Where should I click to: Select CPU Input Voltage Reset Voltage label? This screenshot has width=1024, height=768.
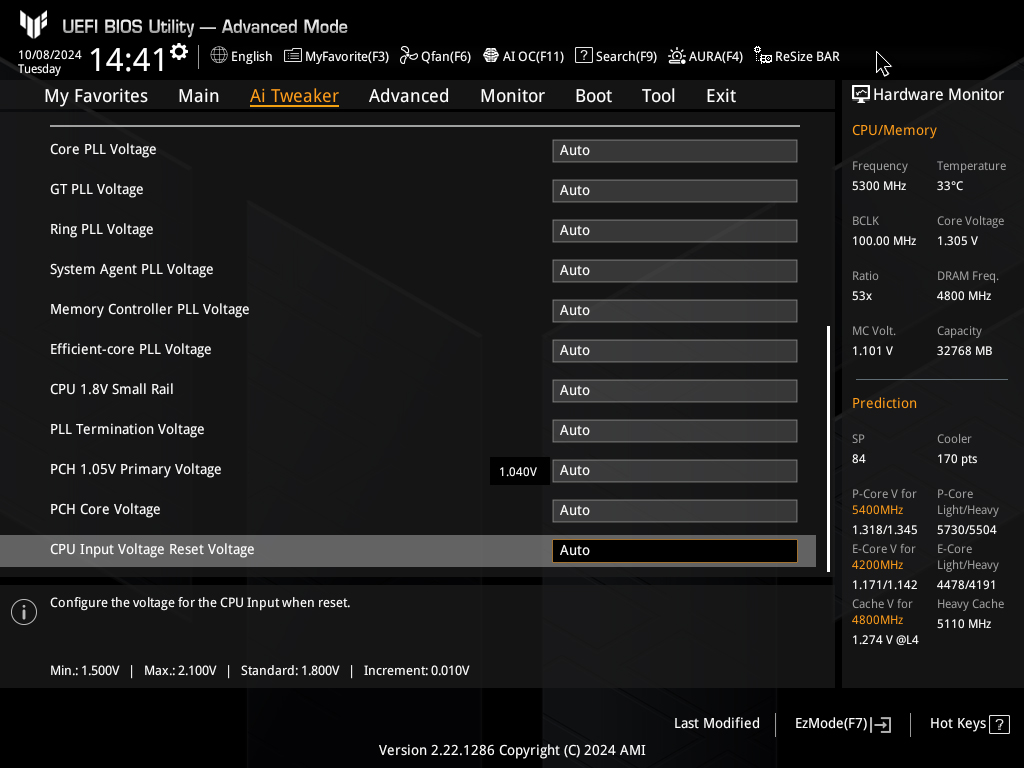pos(152,550)
